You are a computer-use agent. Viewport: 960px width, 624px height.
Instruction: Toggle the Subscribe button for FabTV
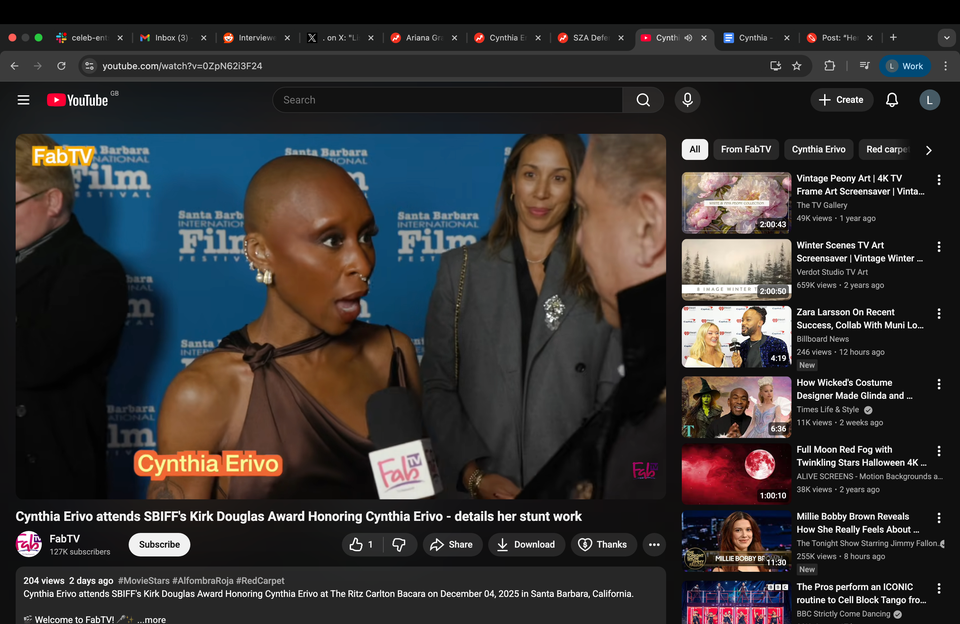(158, 544)
